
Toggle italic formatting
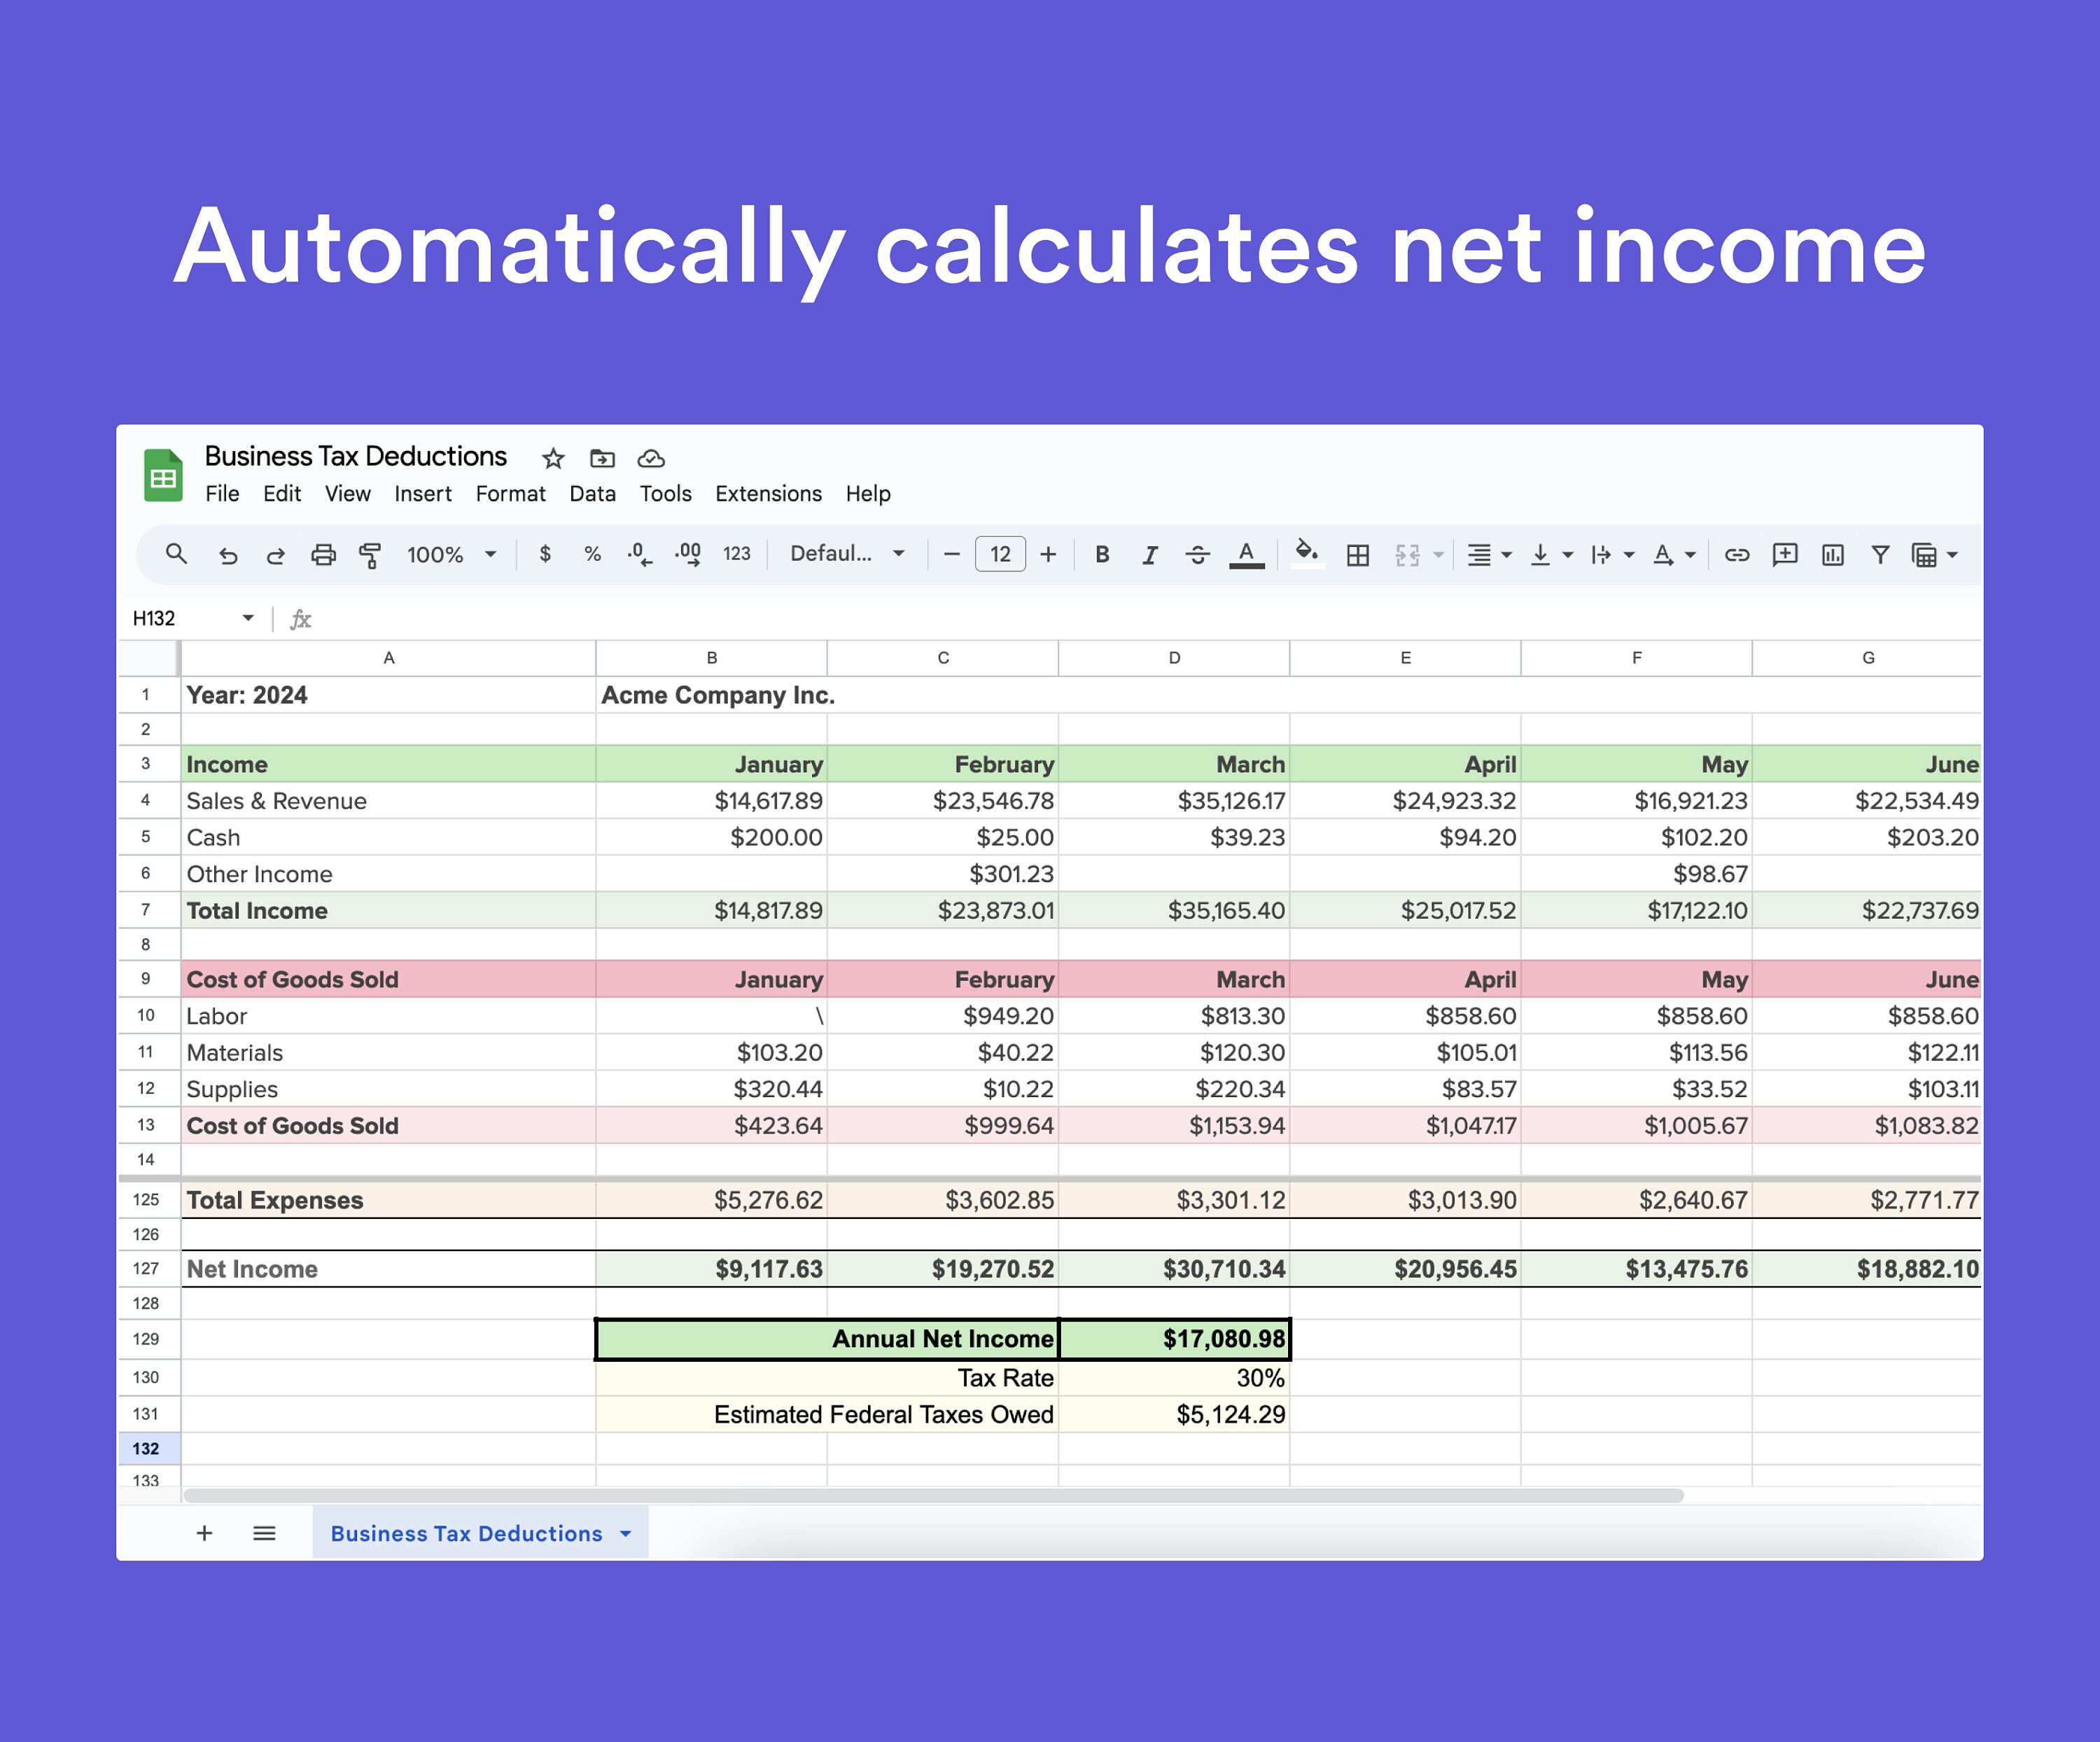click(x=1150, y=555)
